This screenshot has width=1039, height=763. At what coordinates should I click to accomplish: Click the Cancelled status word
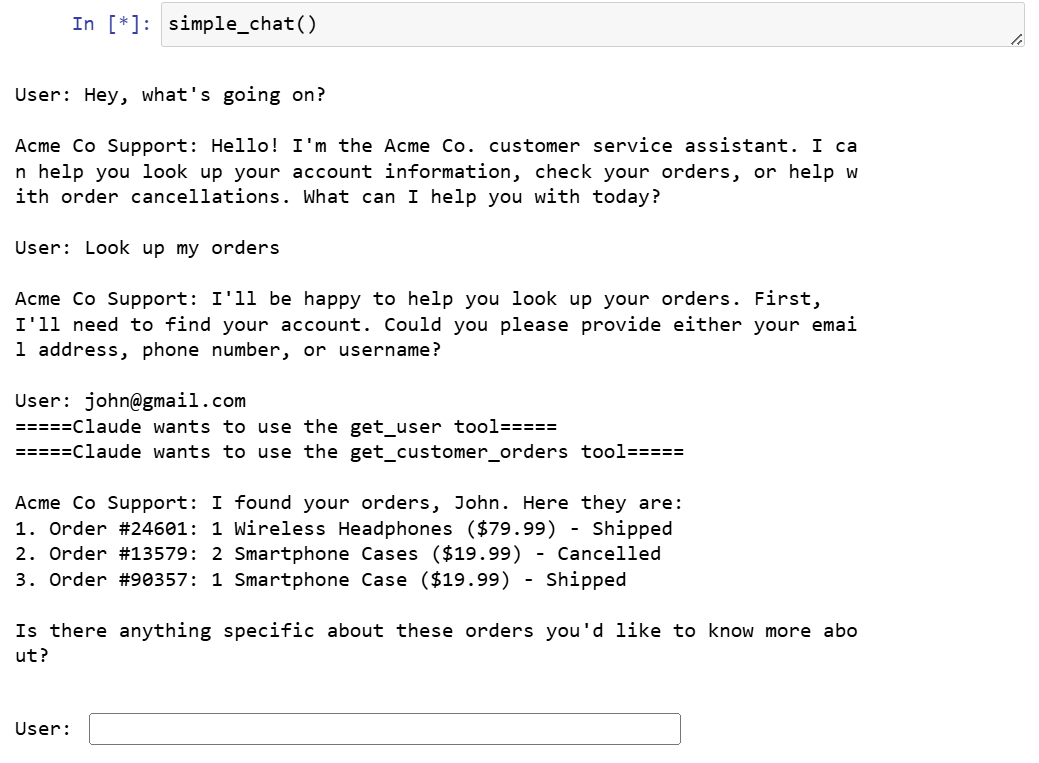609,554
